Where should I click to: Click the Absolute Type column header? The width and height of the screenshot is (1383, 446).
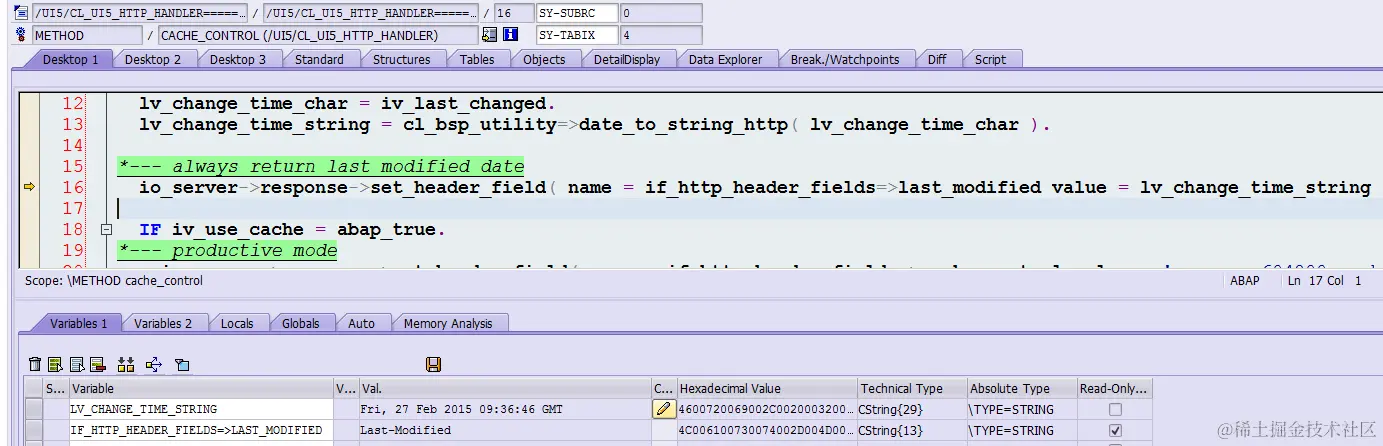pos(1021,388)
